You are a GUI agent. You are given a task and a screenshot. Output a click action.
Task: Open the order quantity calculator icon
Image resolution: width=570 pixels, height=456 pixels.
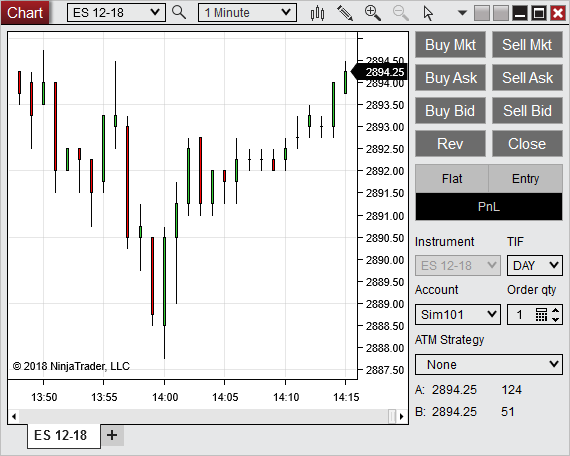[x=541, y=315]
